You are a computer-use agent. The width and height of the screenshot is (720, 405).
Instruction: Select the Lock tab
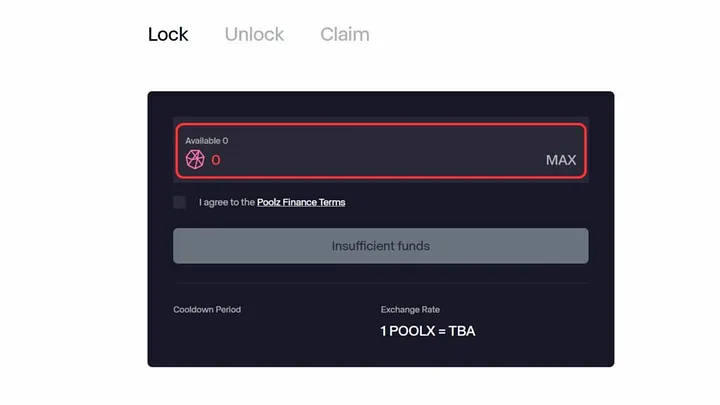point(168,34)
